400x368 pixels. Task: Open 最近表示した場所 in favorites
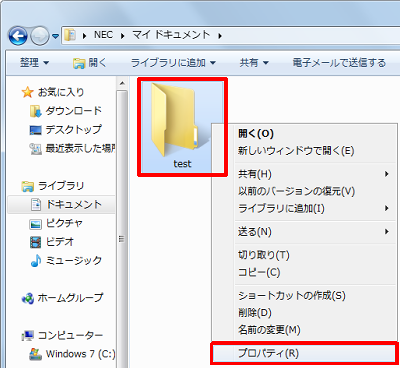click(80, 148)
